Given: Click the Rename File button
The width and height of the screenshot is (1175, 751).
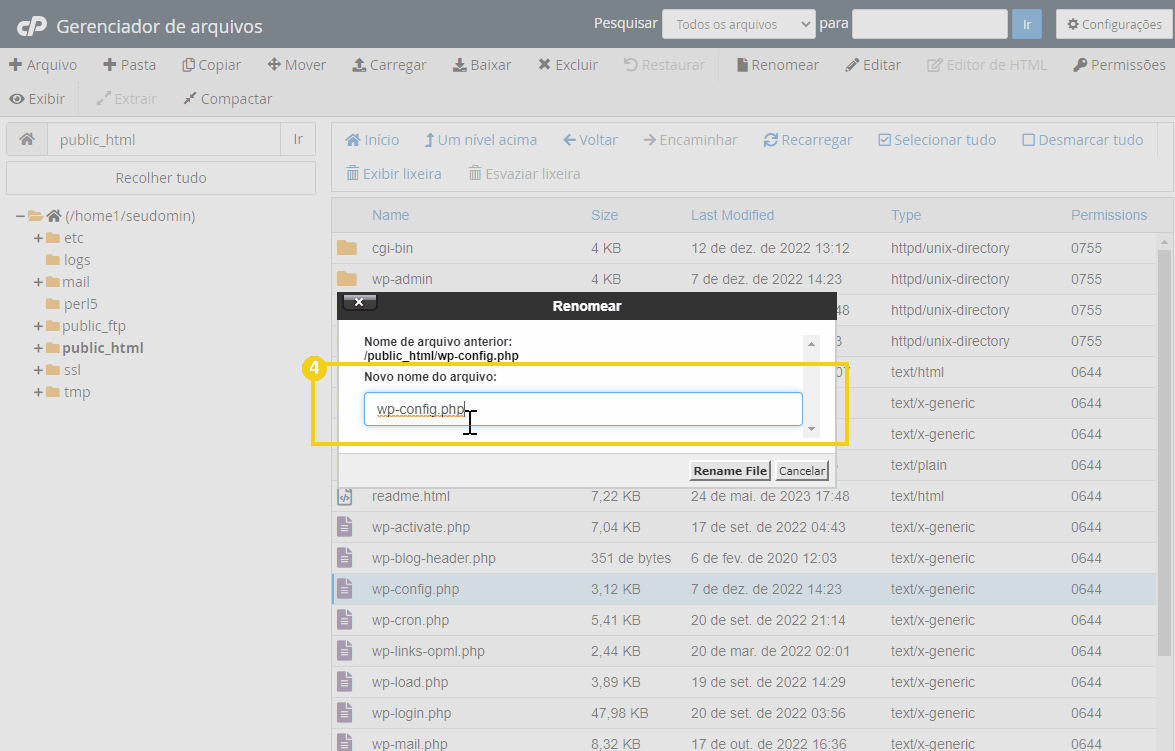Looking at the screenshot, I should click(730, 471).
